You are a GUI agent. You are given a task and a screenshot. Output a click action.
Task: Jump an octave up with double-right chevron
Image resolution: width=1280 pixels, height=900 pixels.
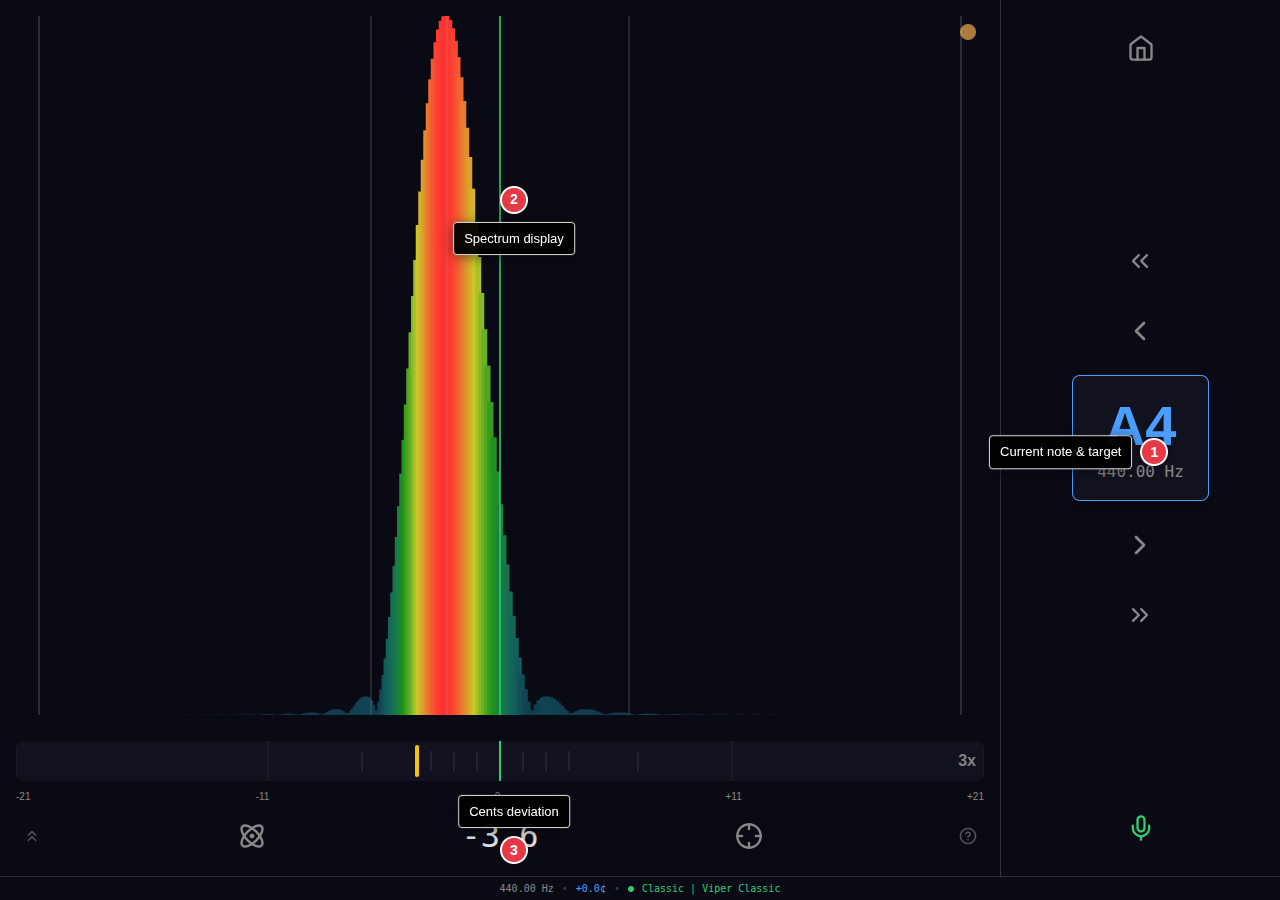pyautogui.click(x=1140, y=615)
